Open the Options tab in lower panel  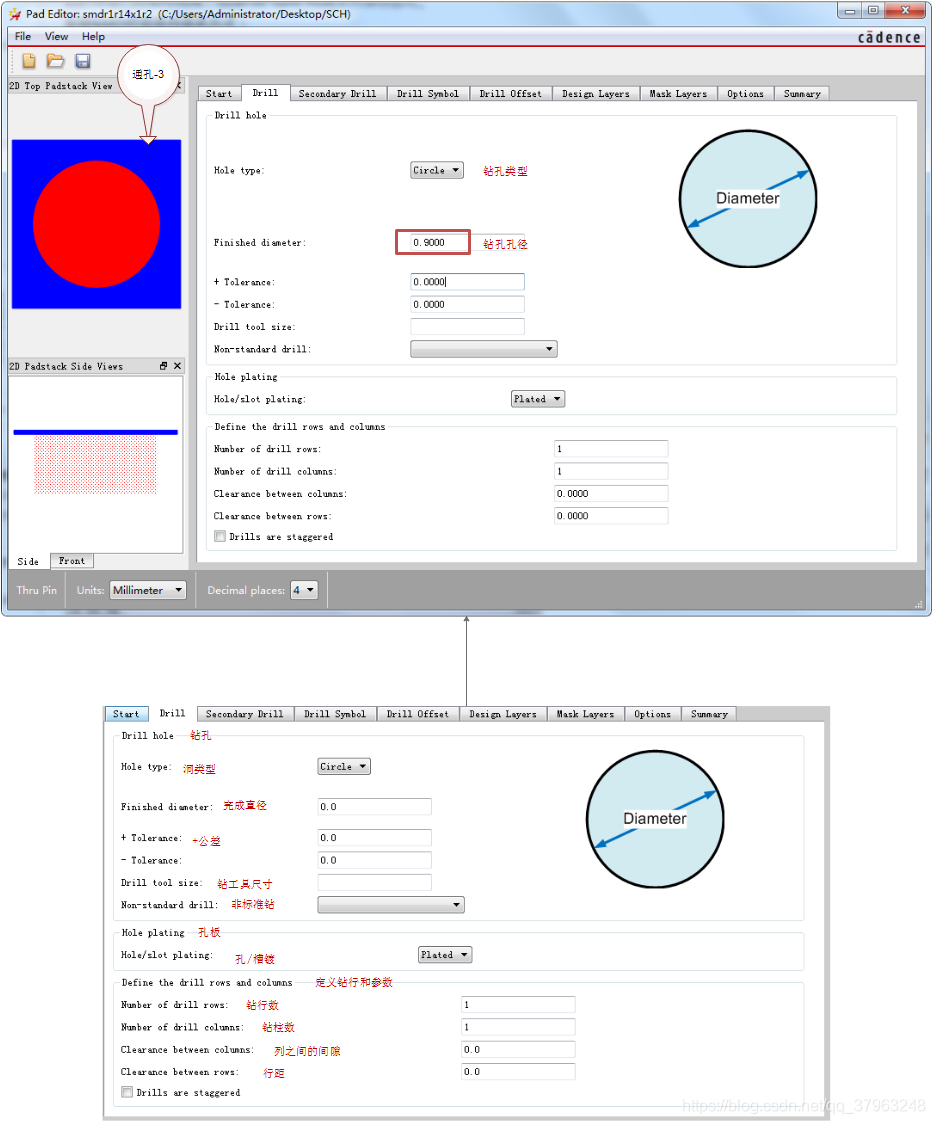click(652, 714)
